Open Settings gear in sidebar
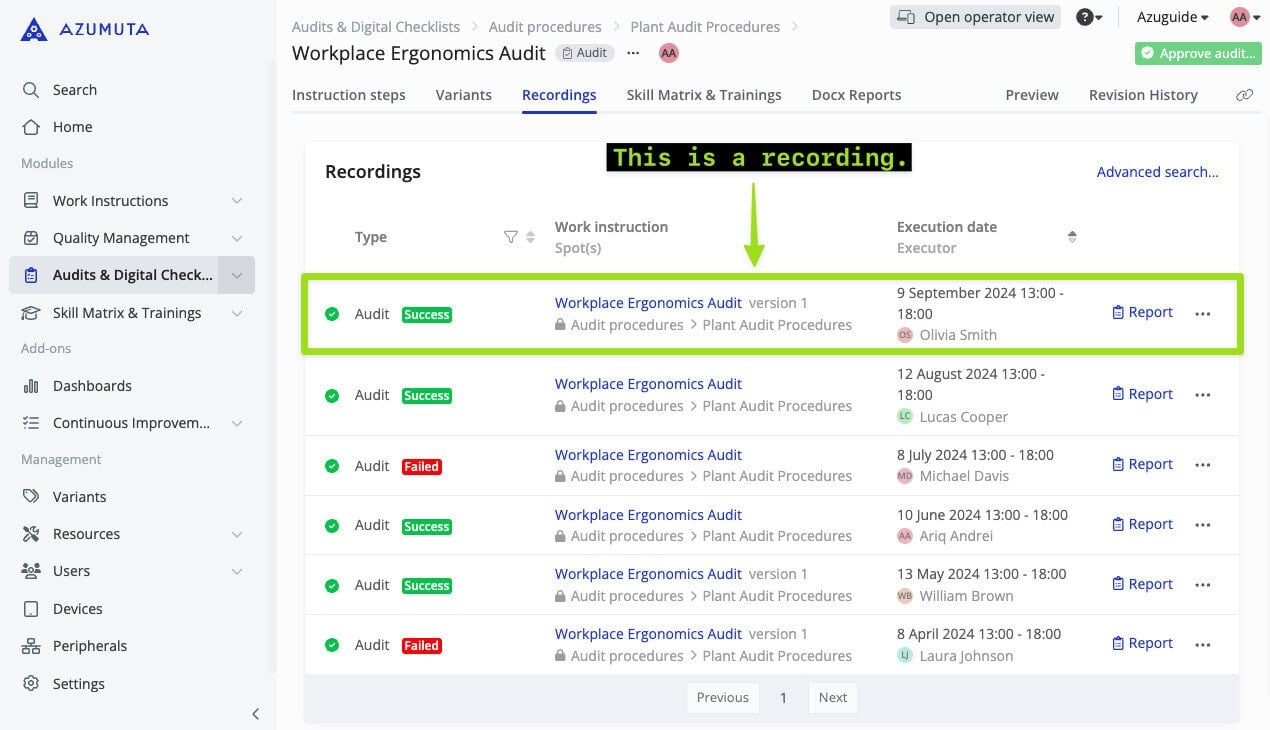This screenshot has height=730, width=1270. click(x=31, y=684)
